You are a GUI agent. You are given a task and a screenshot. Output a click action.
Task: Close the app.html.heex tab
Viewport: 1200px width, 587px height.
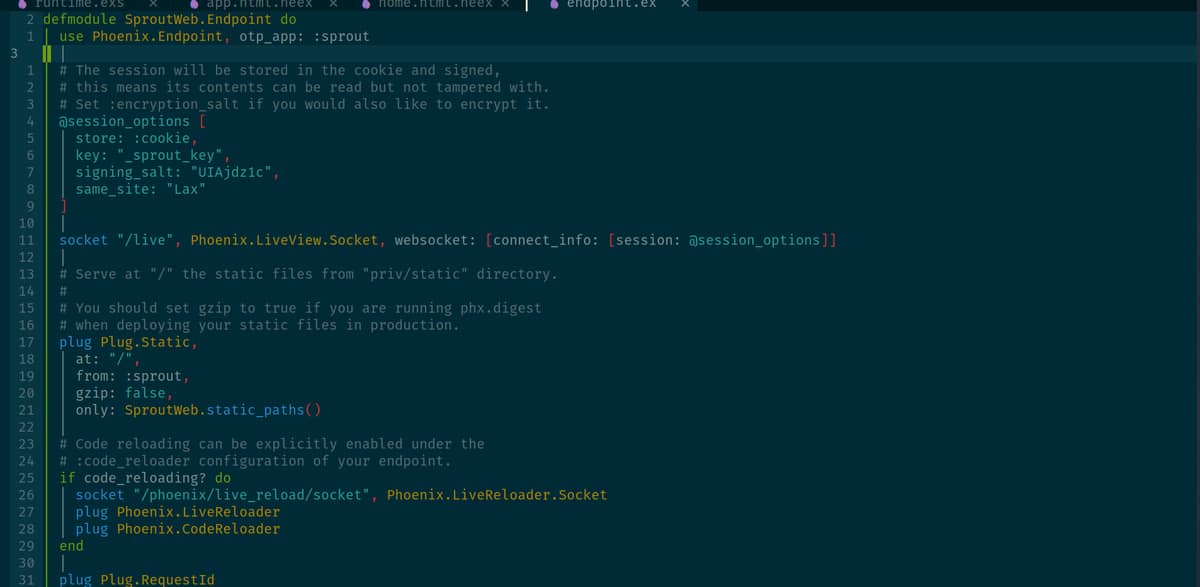click(332, 4)
